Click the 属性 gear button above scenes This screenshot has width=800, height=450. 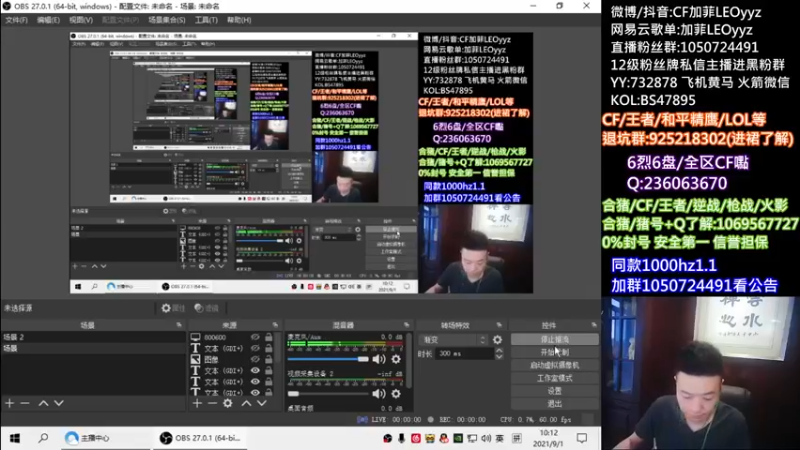[x=173, y=308]
